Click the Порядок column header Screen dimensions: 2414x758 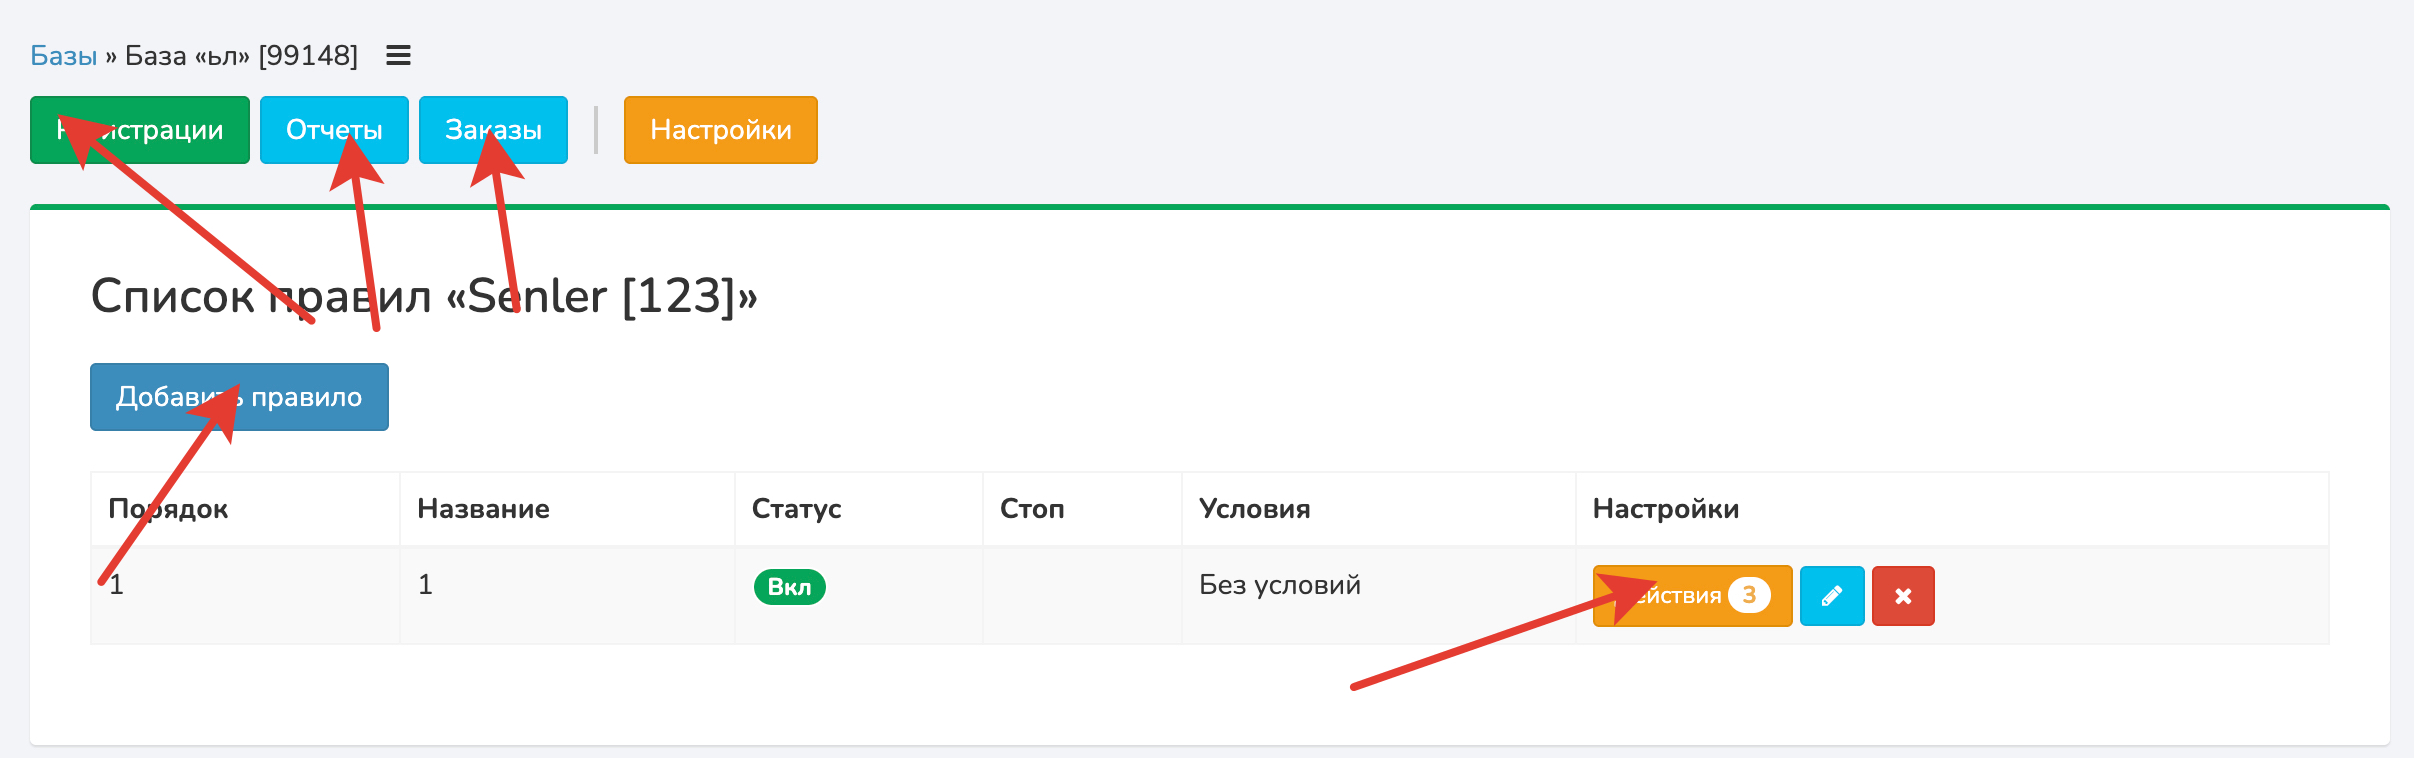point(168,509)
